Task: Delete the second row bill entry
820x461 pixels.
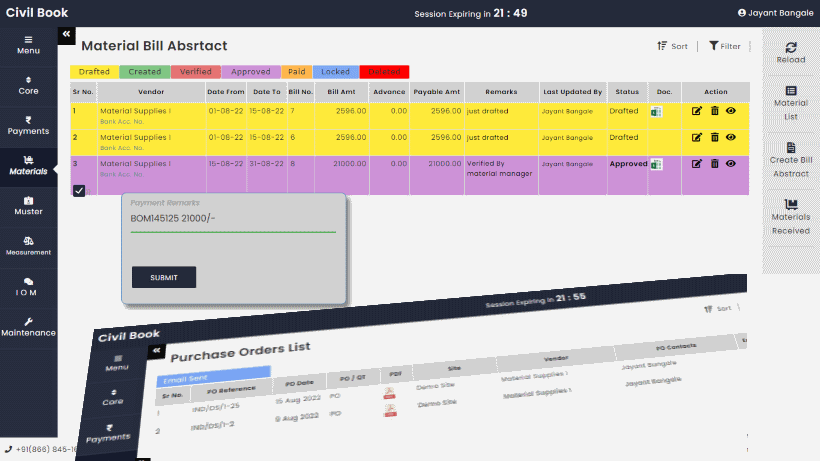Action: (x=714, y=137)
